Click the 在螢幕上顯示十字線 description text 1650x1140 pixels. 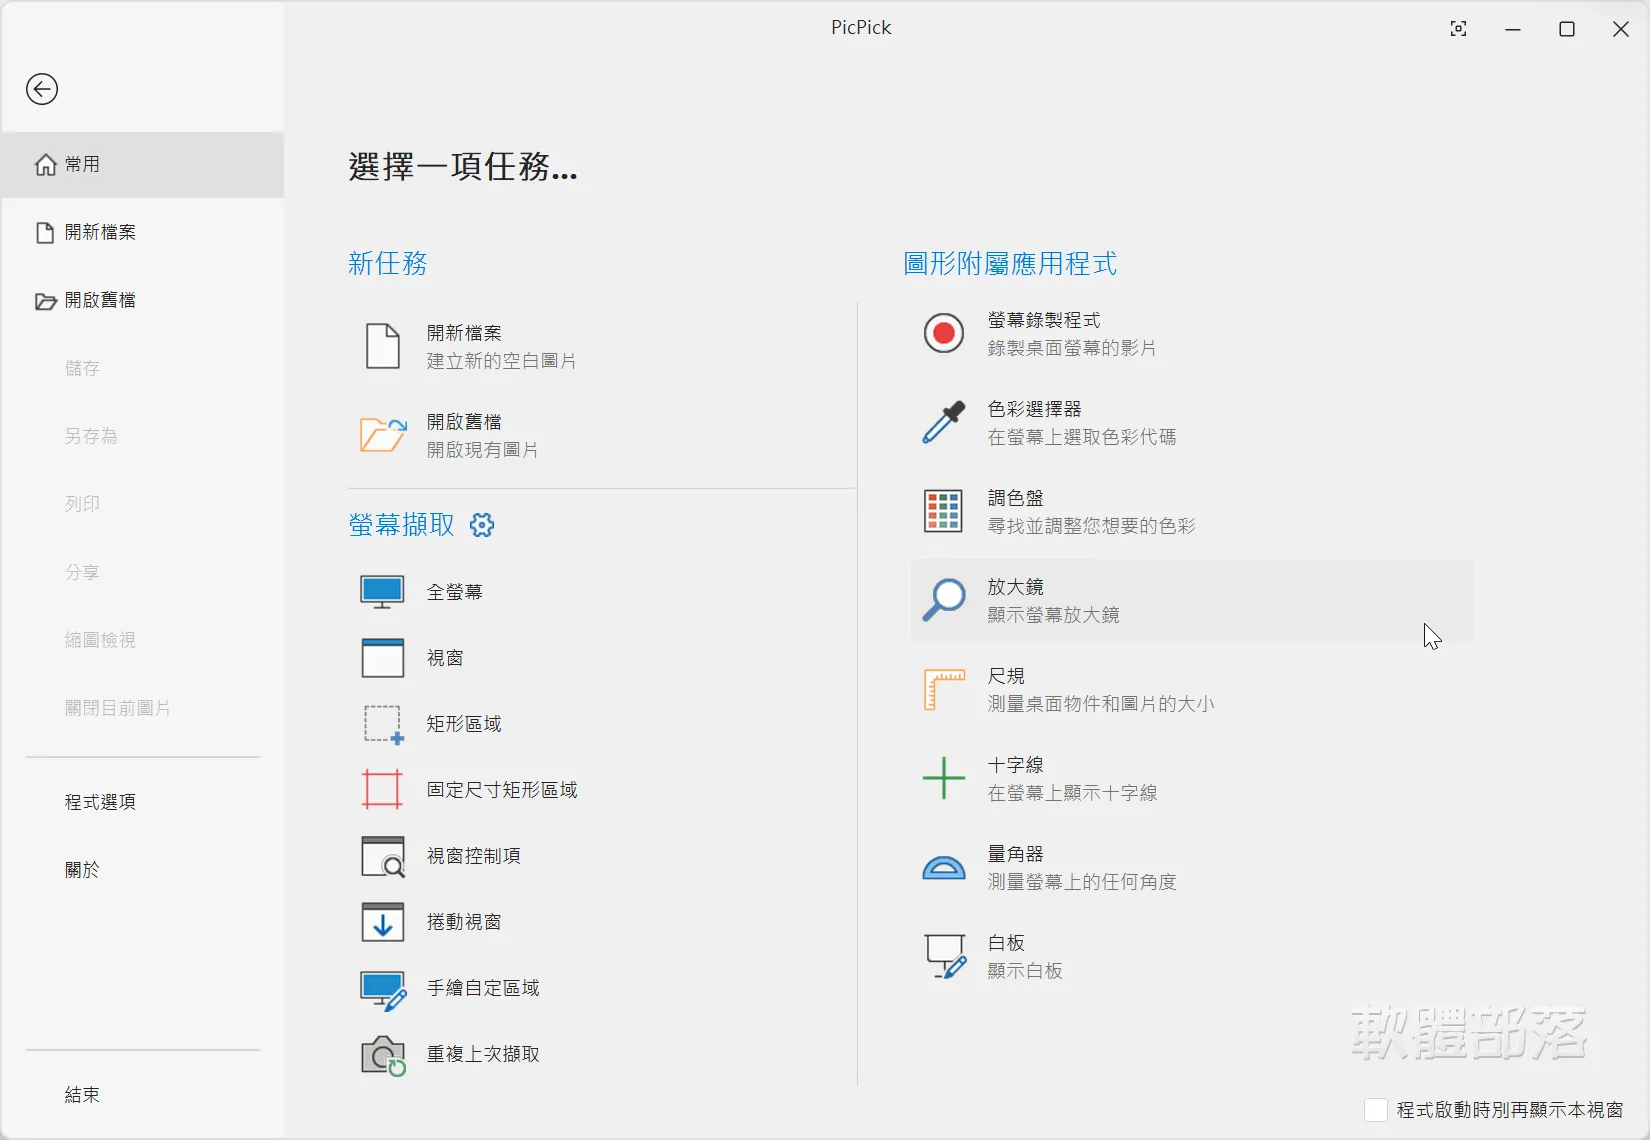[x=1073, y=793]
